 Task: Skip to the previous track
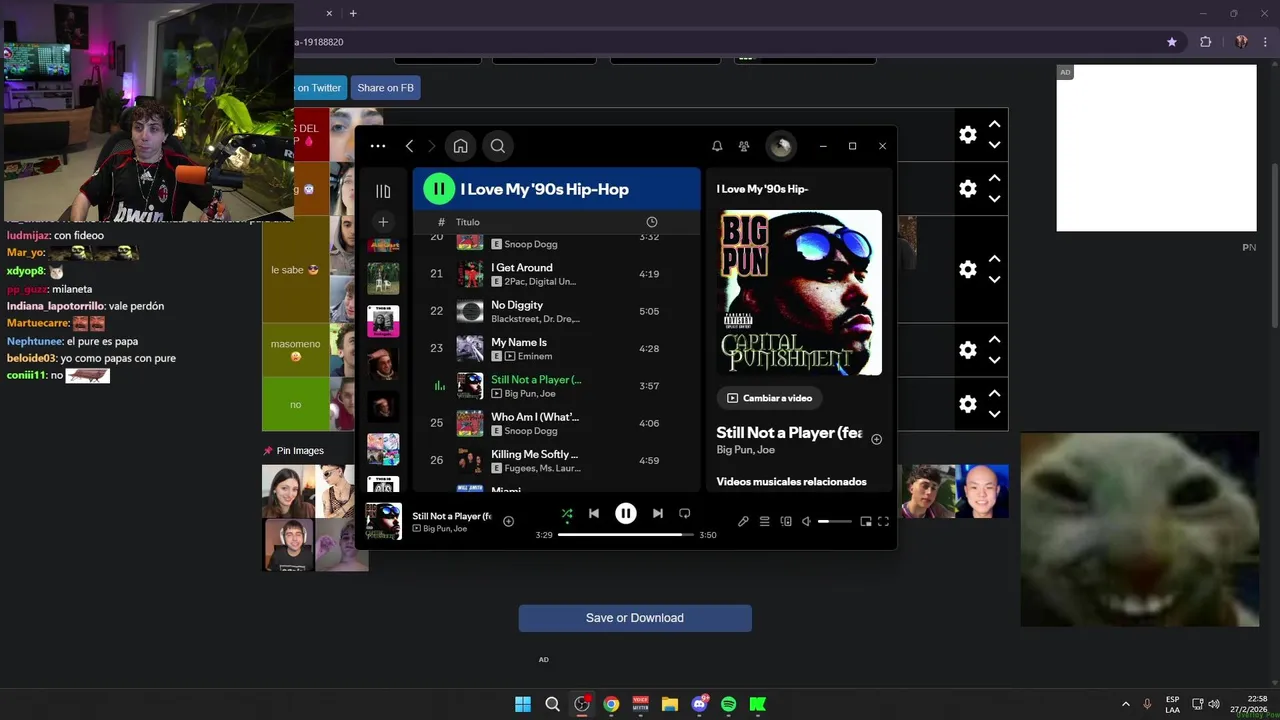(x=594, y=513)
